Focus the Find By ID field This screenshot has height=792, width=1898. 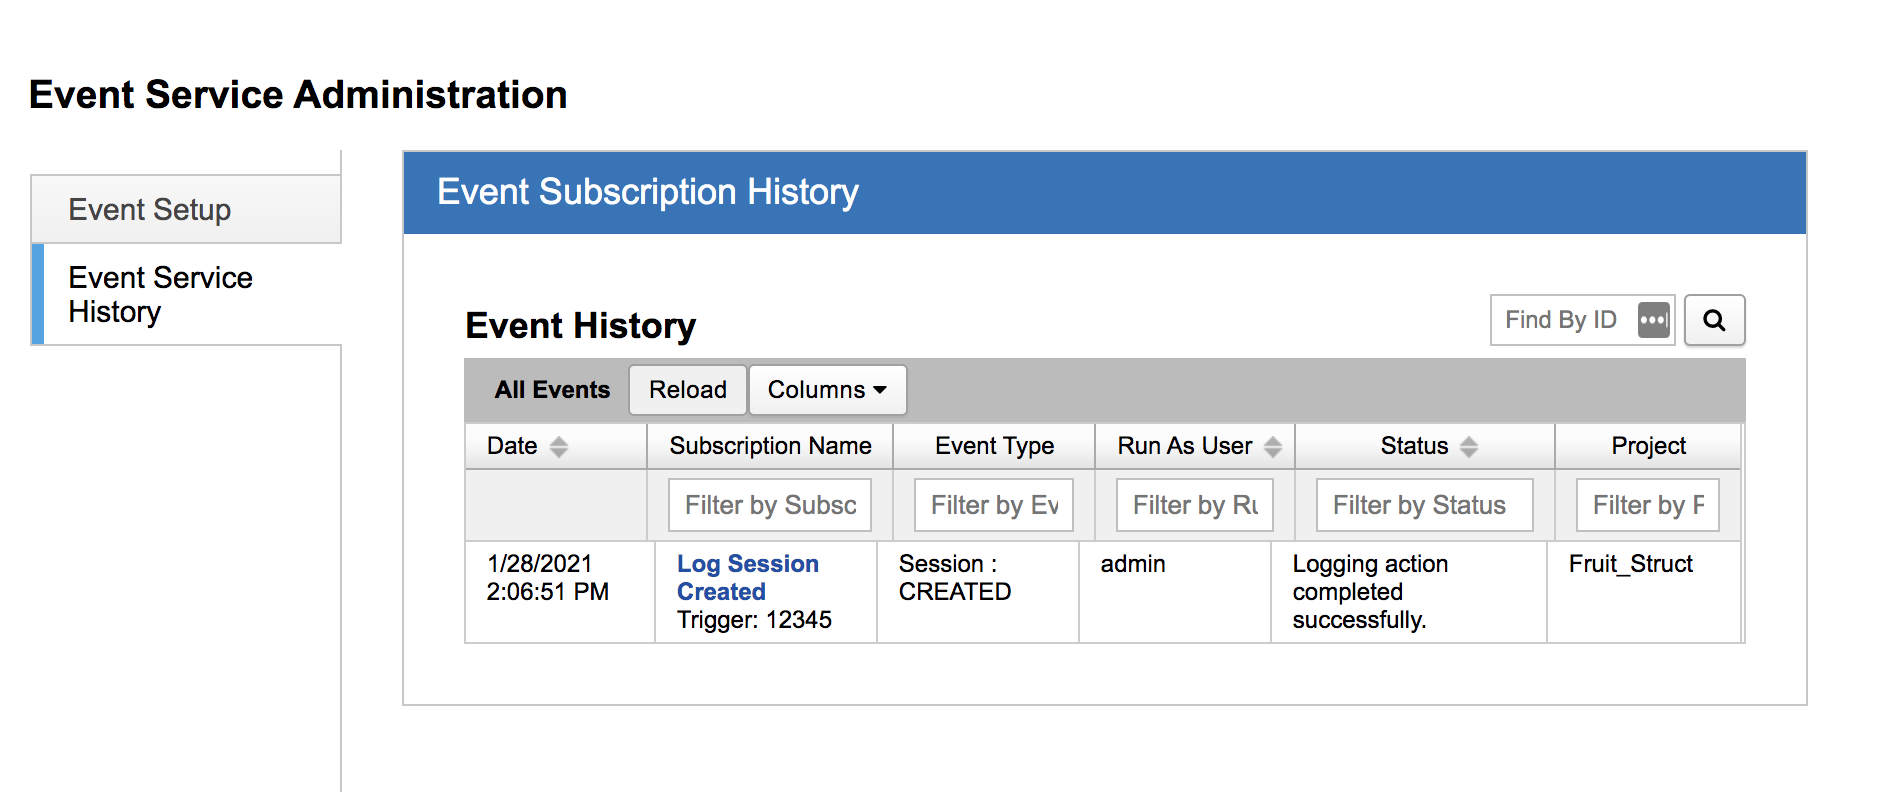point(1560,320)
